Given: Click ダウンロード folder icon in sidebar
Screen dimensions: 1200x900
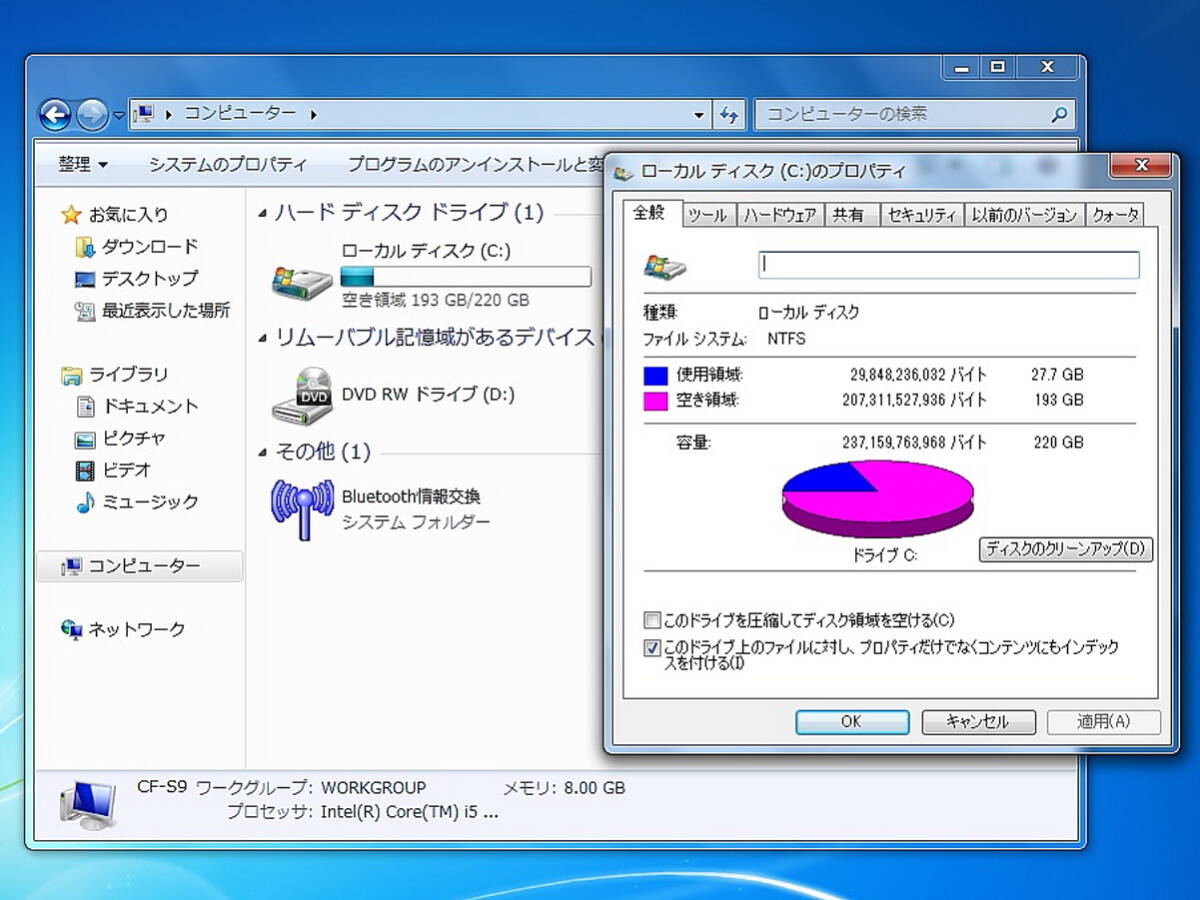Looking at the screenshot, I should [x=85, y=246].
